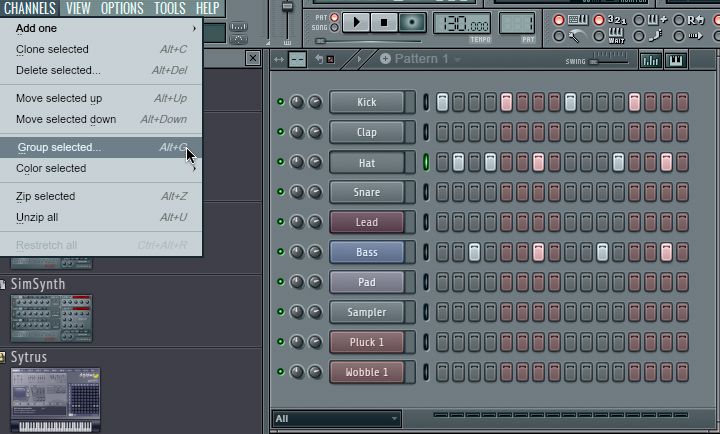Start playback with the Play button

pyautogui.click(x=356, y=22)
